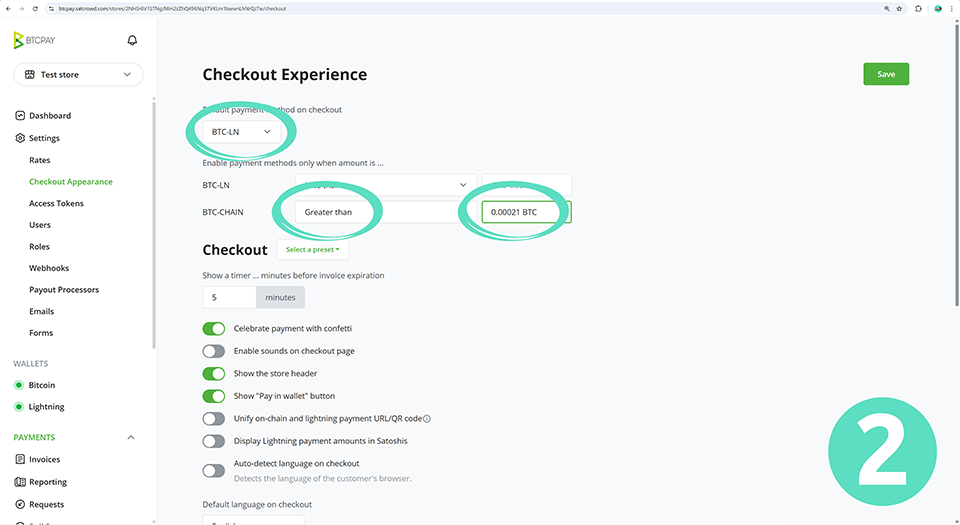The height and width of the screenshot is (525, 960).
Task: Open the Reporting page
Action: tap(47, 482)
